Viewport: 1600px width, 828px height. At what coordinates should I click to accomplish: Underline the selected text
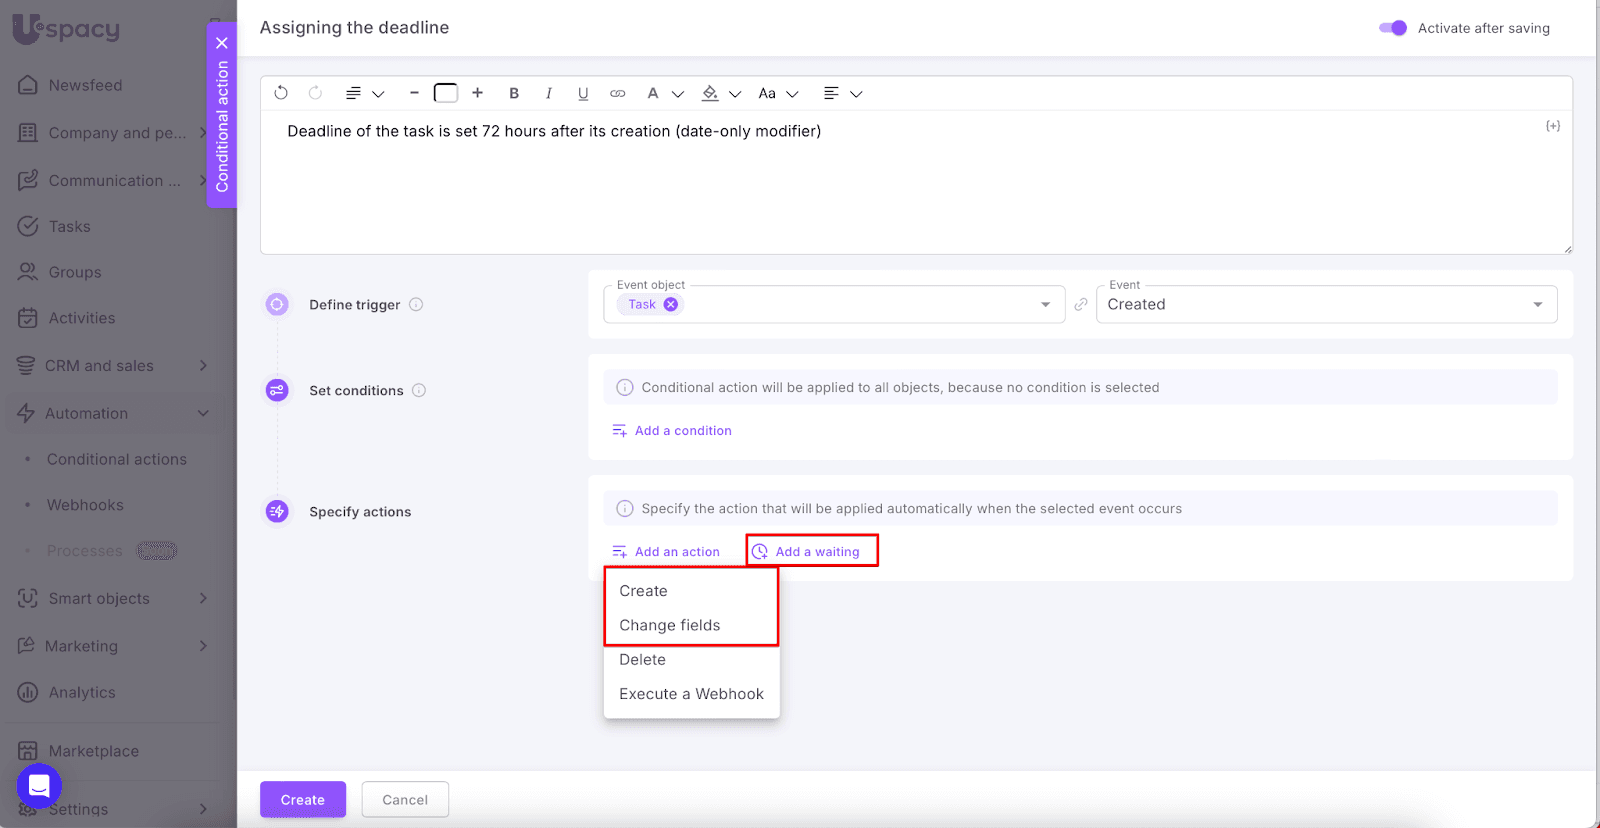(x=583, y=93)
